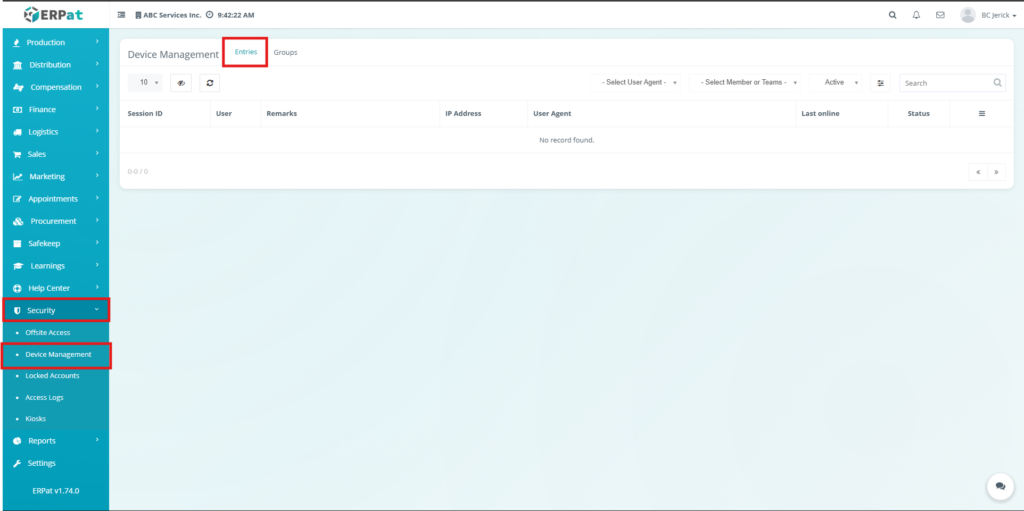Image resolution: width=1024 pixels, height=511 pixels.
Task: Click the Search input field
Action: coord(945,83)
